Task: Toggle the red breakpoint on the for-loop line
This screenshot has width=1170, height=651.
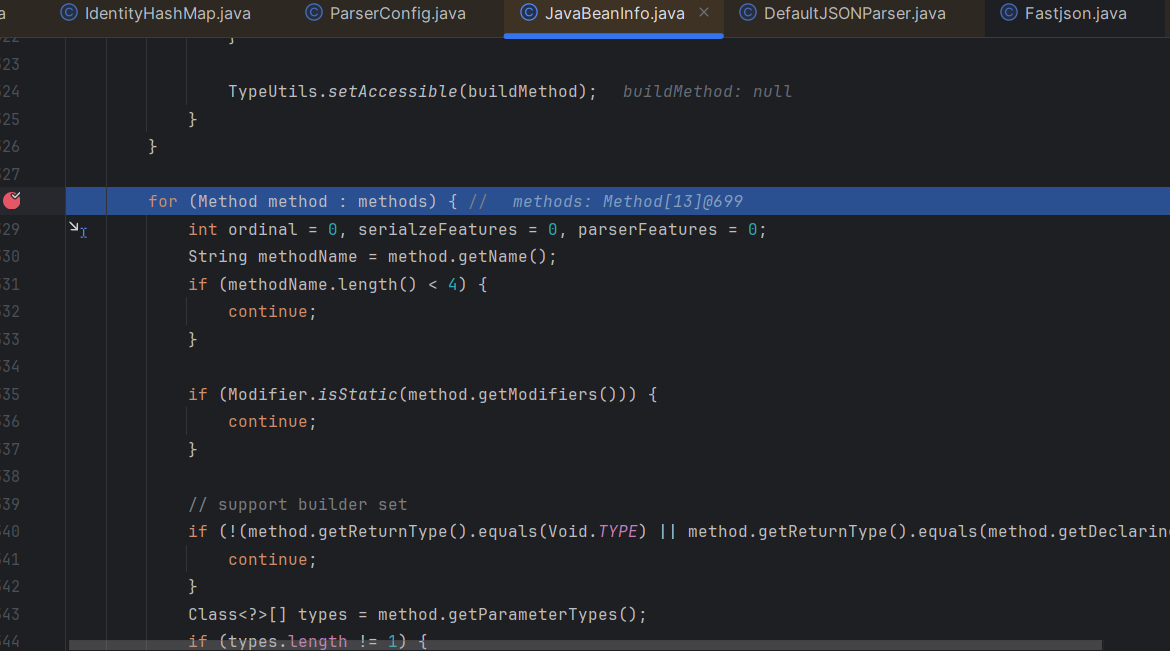Action: coord(12,201)
